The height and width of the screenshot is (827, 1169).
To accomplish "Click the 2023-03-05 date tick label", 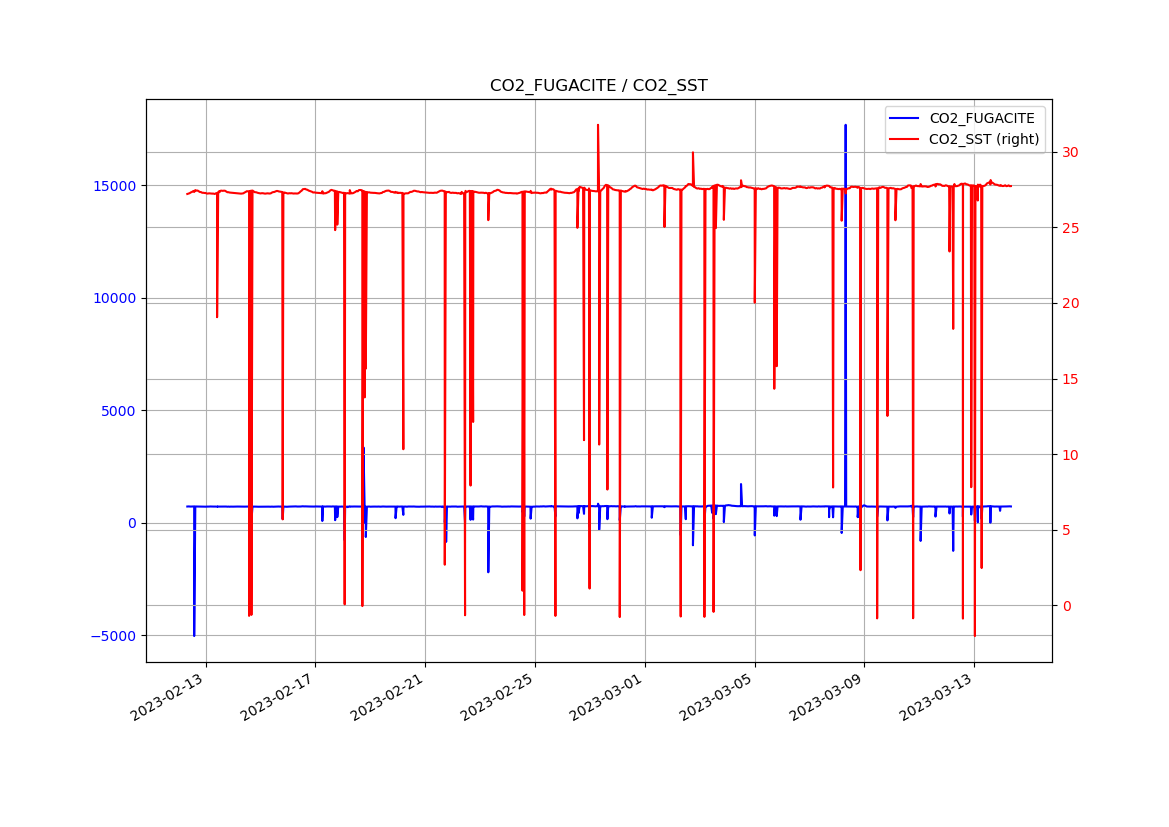I will [x=718, y=696].
